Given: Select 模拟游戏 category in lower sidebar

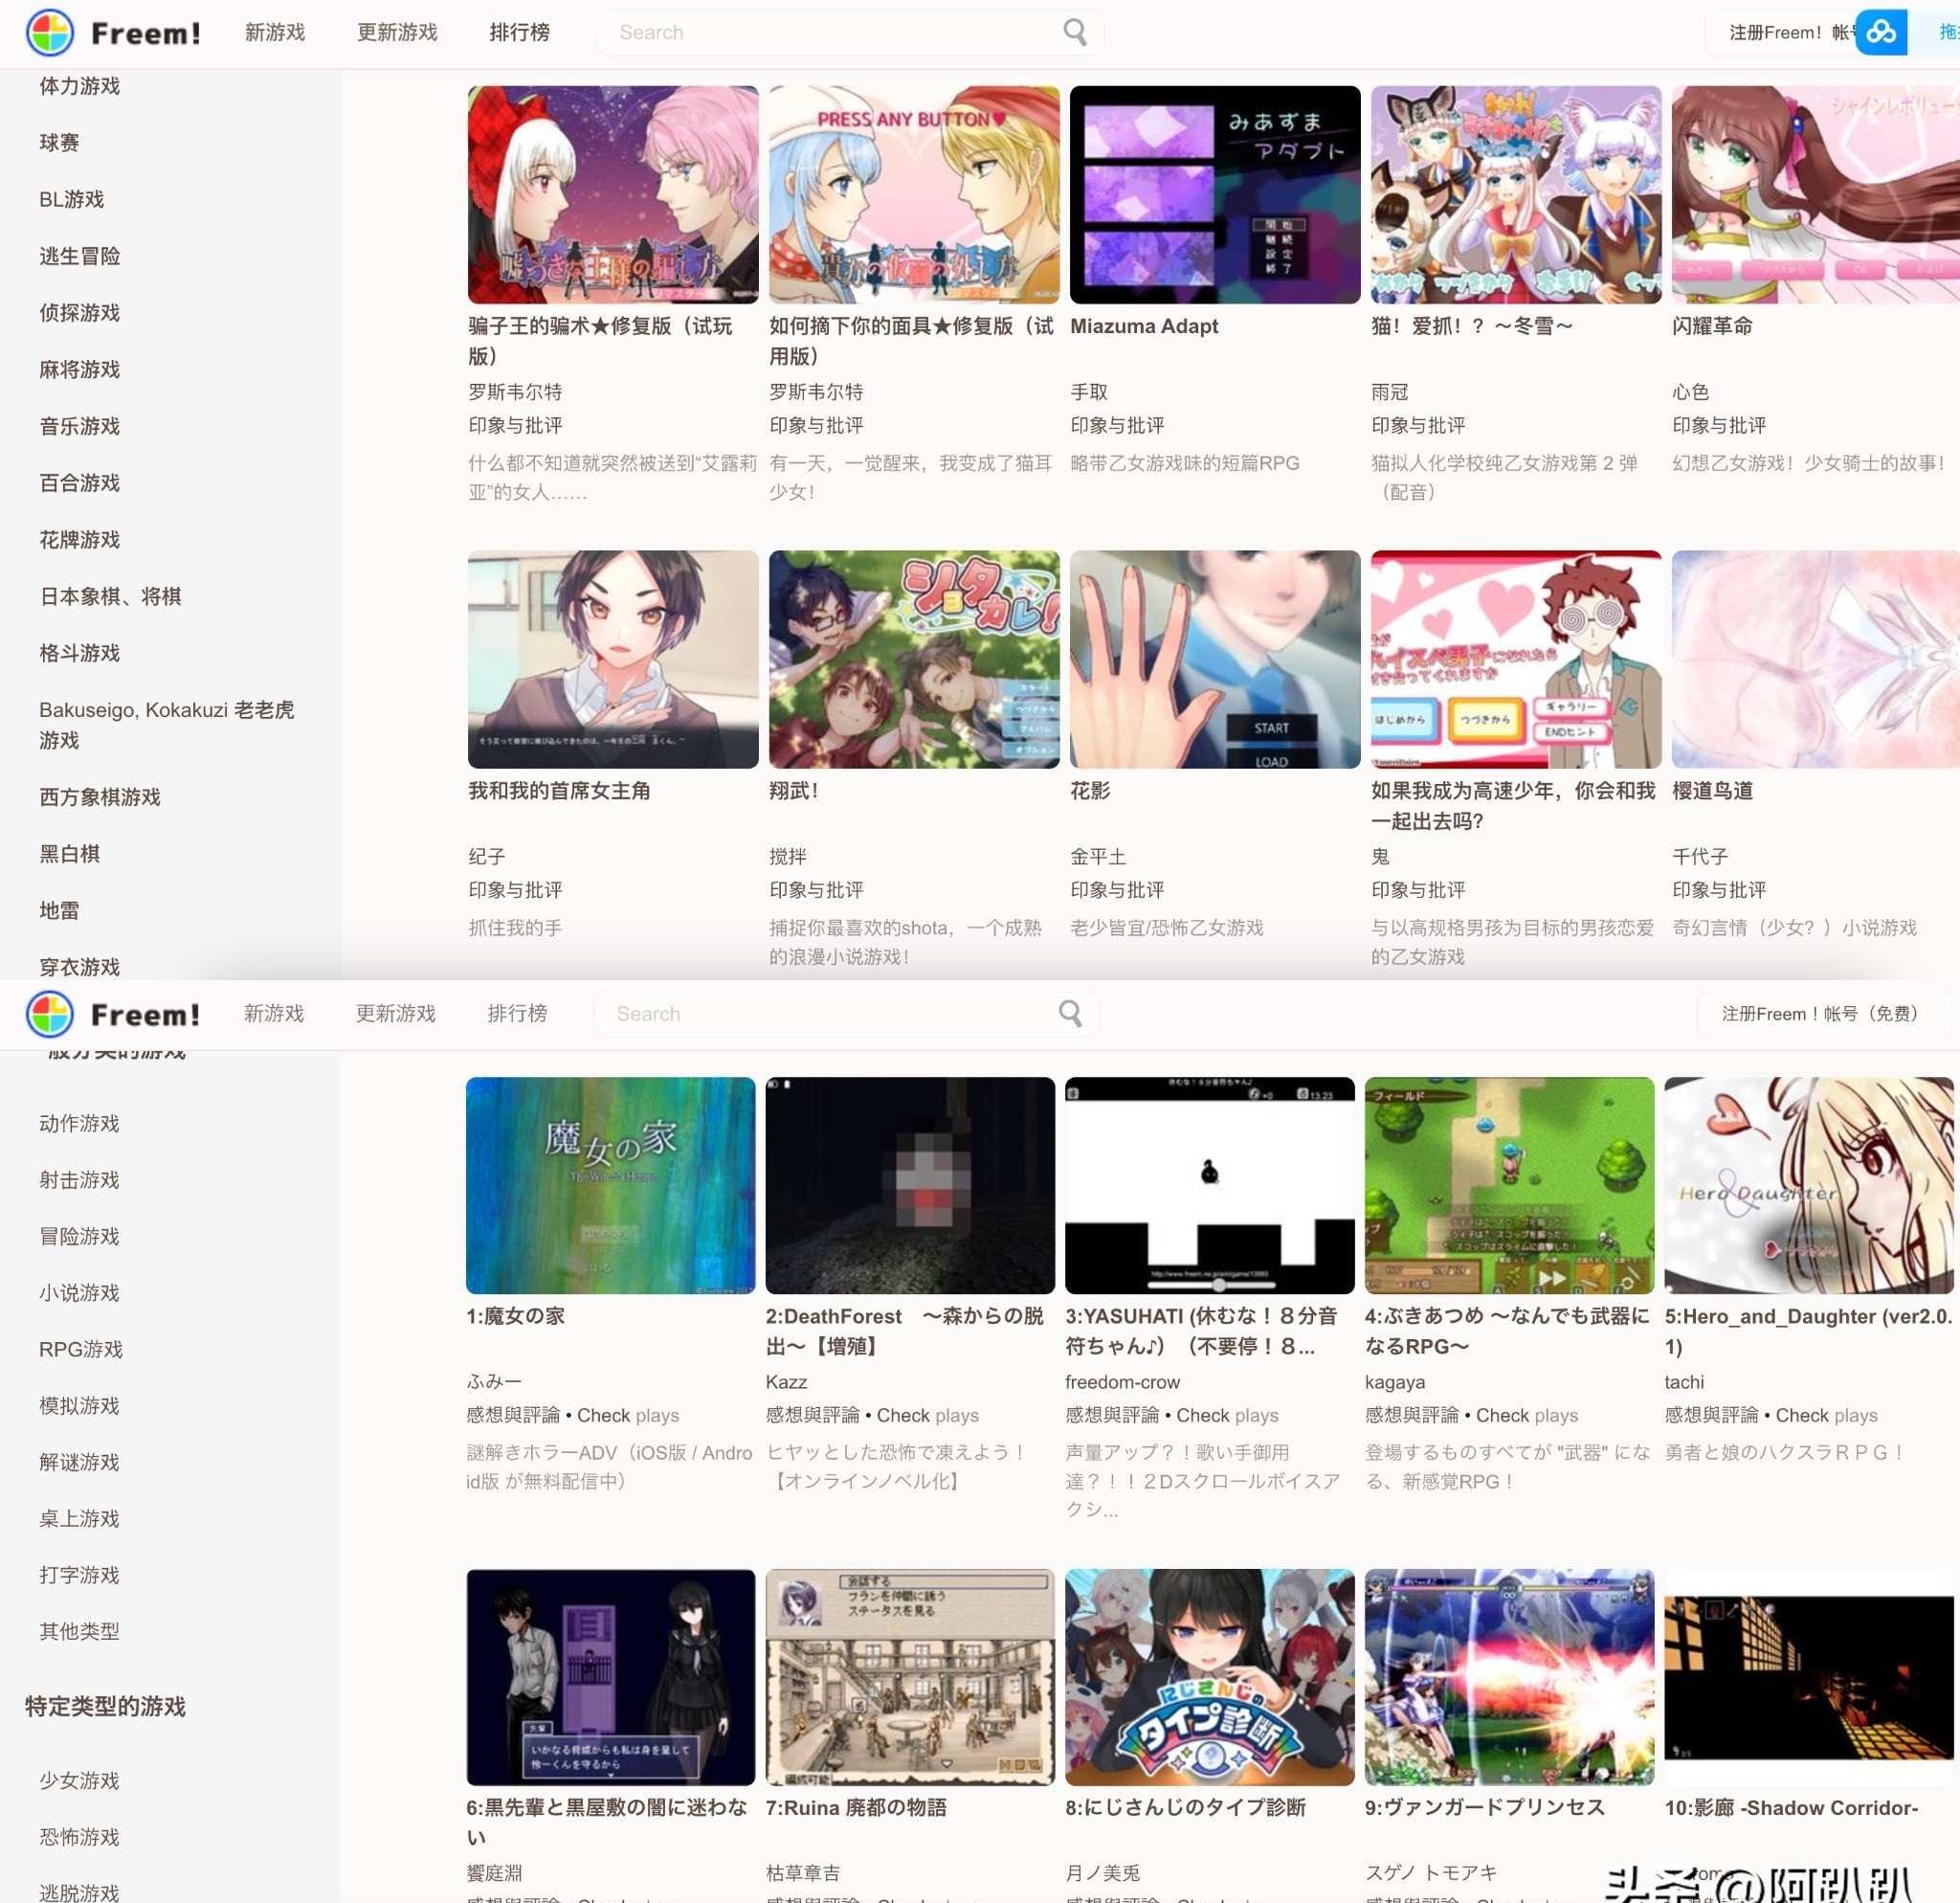Looking at the screenshot, I should [x=79, y=1406].
